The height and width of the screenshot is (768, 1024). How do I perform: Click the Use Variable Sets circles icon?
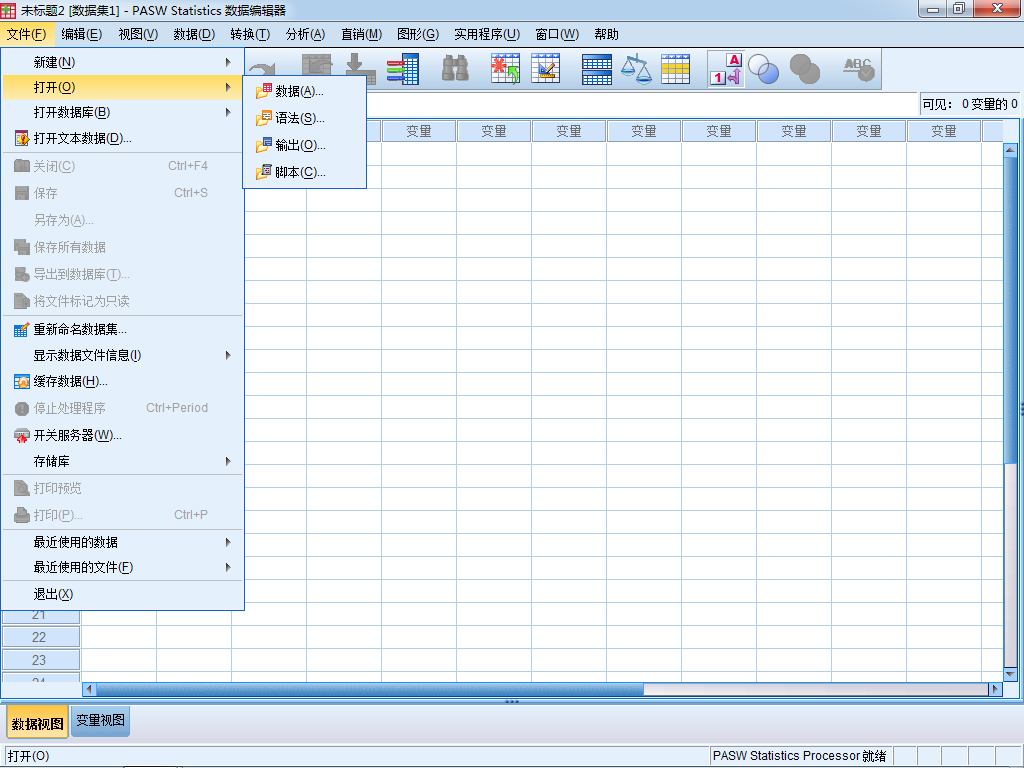click(x=763, y=69)
